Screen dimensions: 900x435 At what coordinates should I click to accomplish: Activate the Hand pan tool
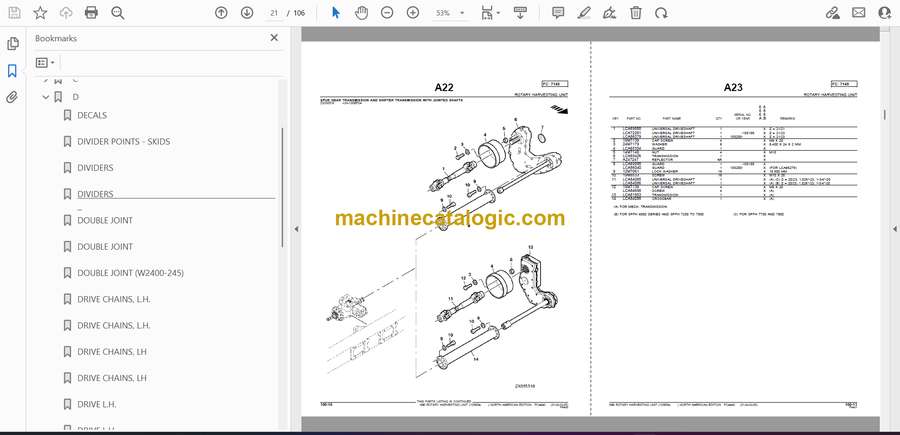point(361,13)
